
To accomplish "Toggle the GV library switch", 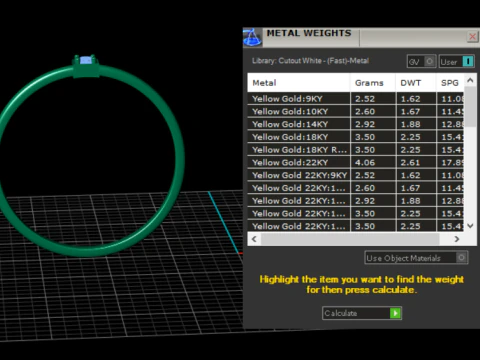I will tap(421, 62).
